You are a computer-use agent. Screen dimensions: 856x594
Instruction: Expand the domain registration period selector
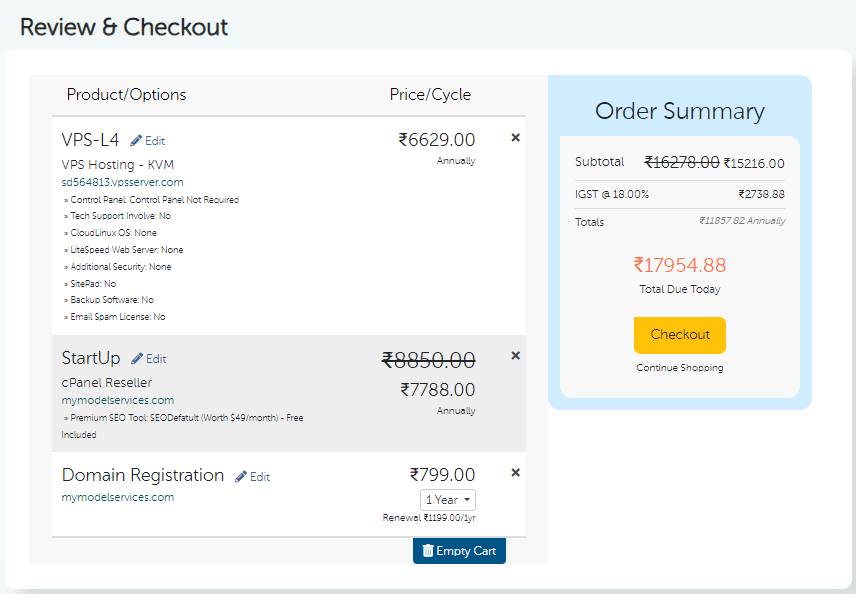pos(447,500)
